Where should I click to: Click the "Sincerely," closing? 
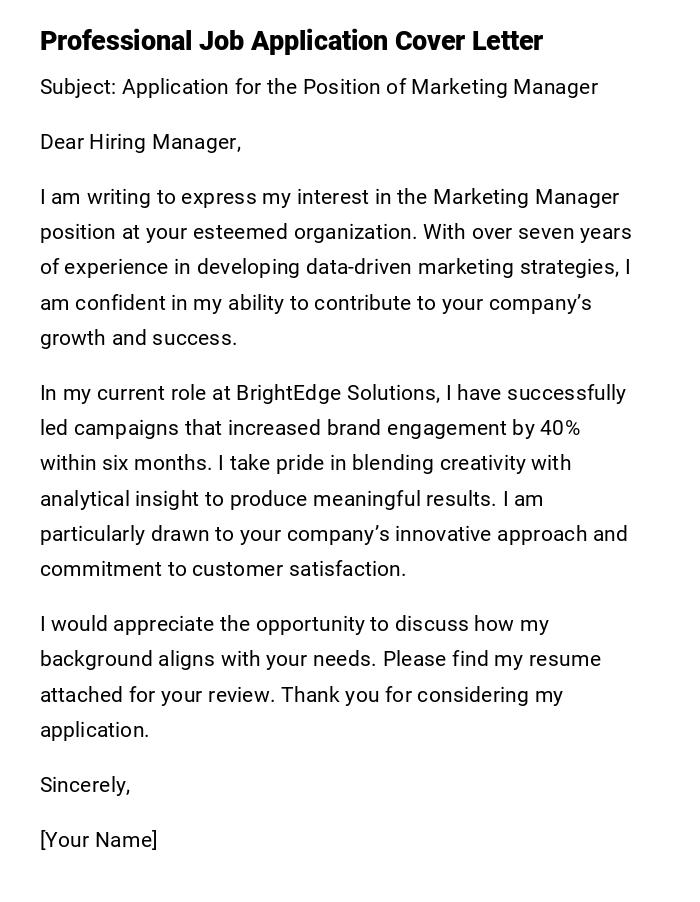click(85, 785)
